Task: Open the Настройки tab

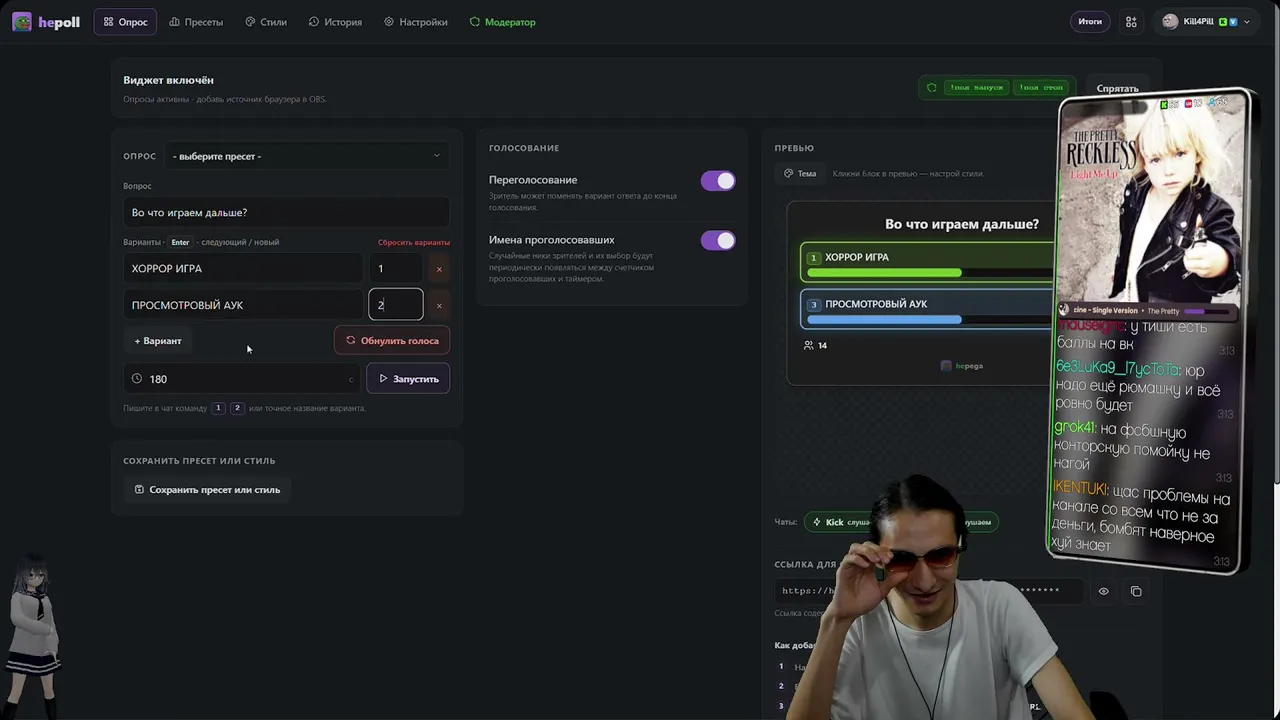Action: 416,22
